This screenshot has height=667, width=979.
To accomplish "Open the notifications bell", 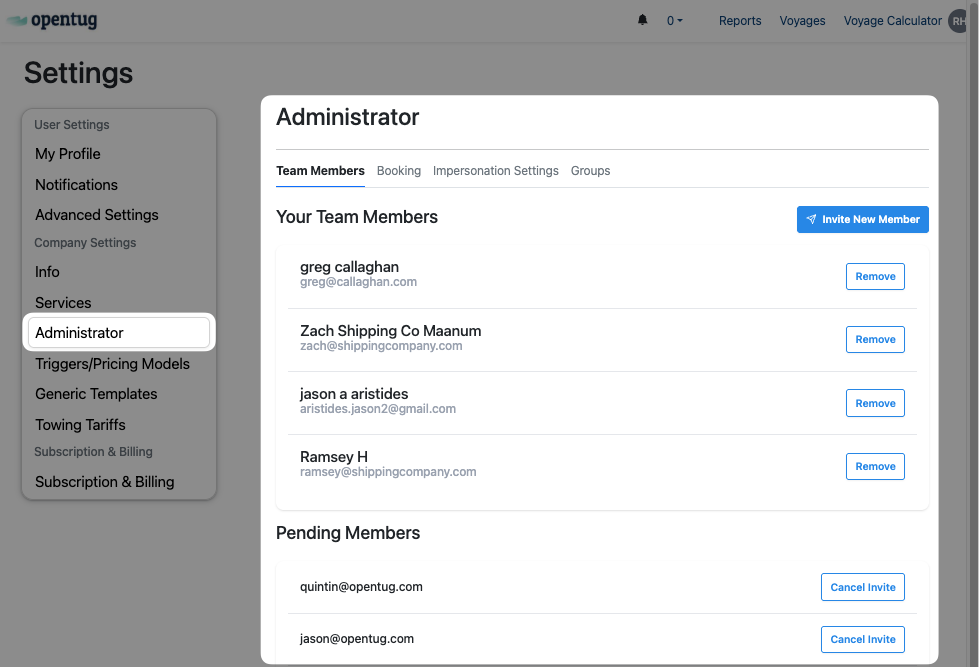I will 642,20.
